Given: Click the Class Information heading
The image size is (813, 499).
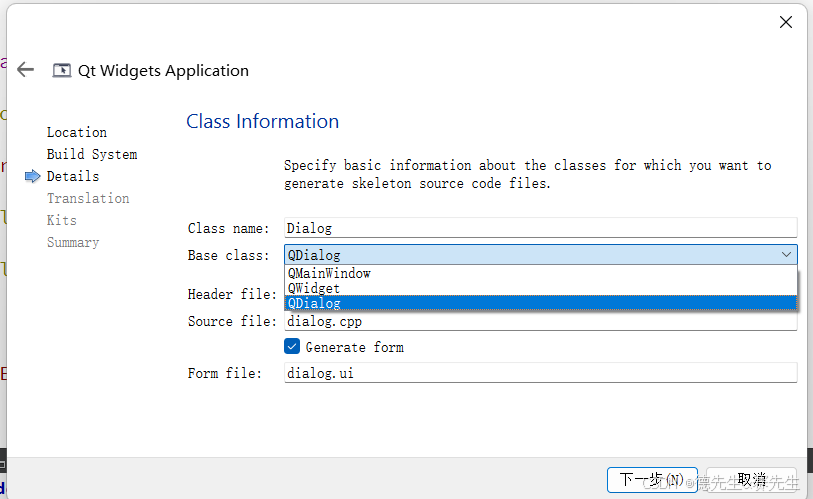Looking at the screenshot, I should coord(262,121).
